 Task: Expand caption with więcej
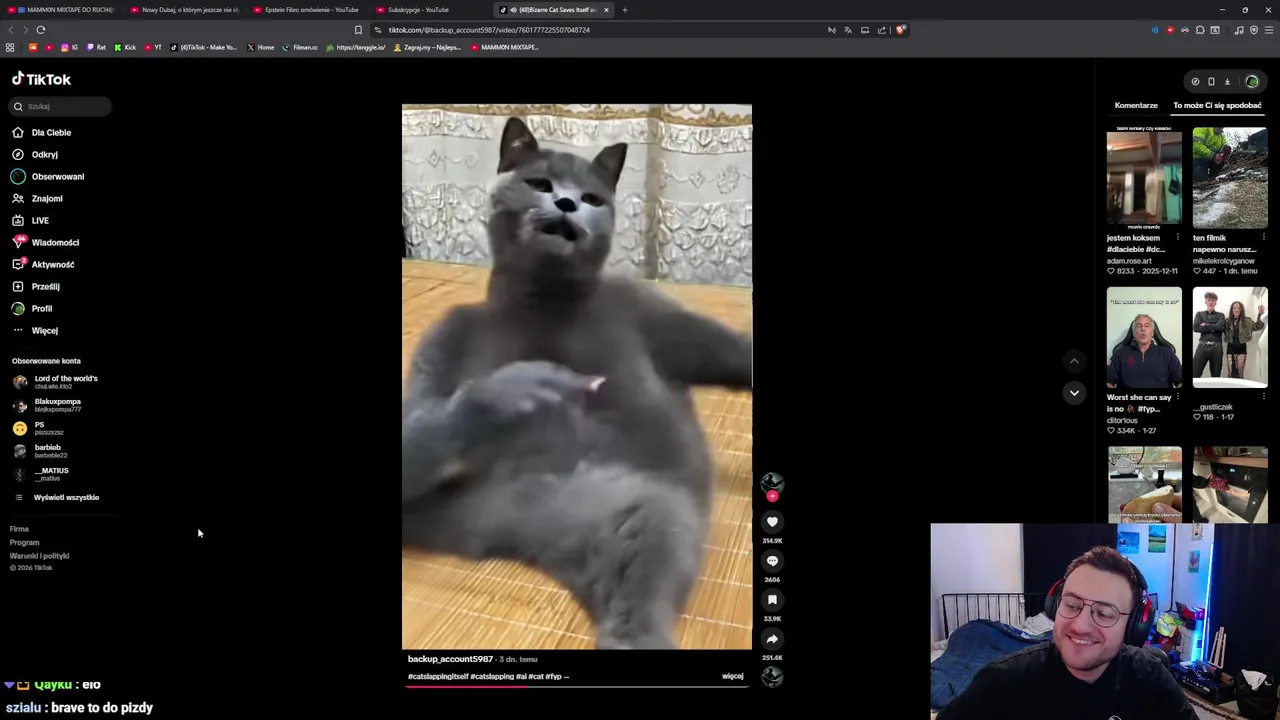[x=732, y=676]
